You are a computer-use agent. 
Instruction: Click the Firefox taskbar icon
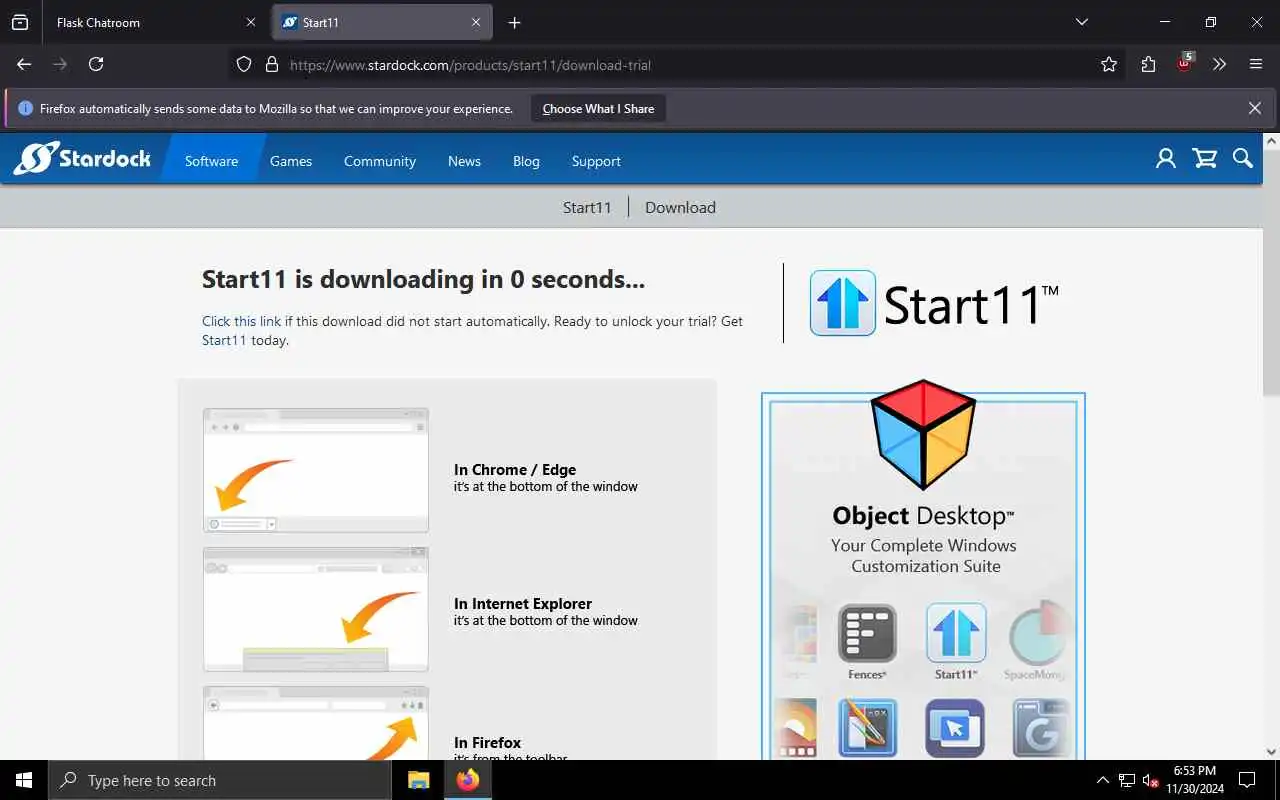pyautogui.click(x=467, y=780)
